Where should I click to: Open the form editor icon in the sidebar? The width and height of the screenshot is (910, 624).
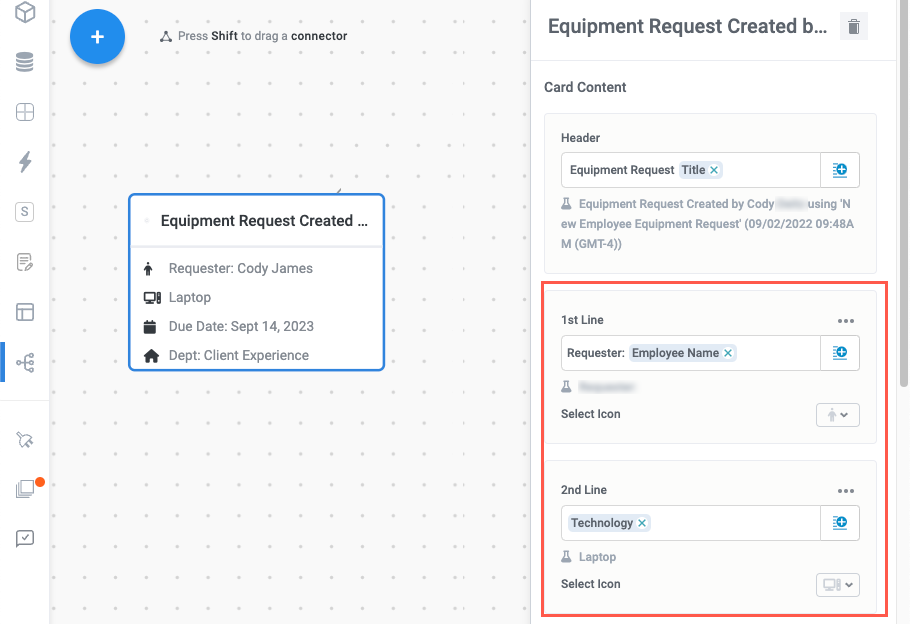point(22,262)
